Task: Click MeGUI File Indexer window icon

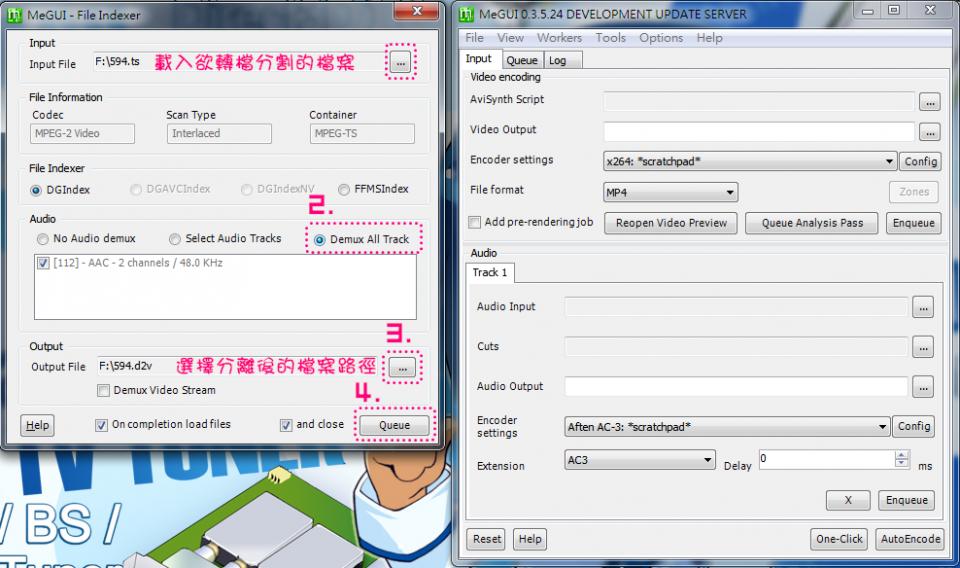Action: click(x=14, y=15)
